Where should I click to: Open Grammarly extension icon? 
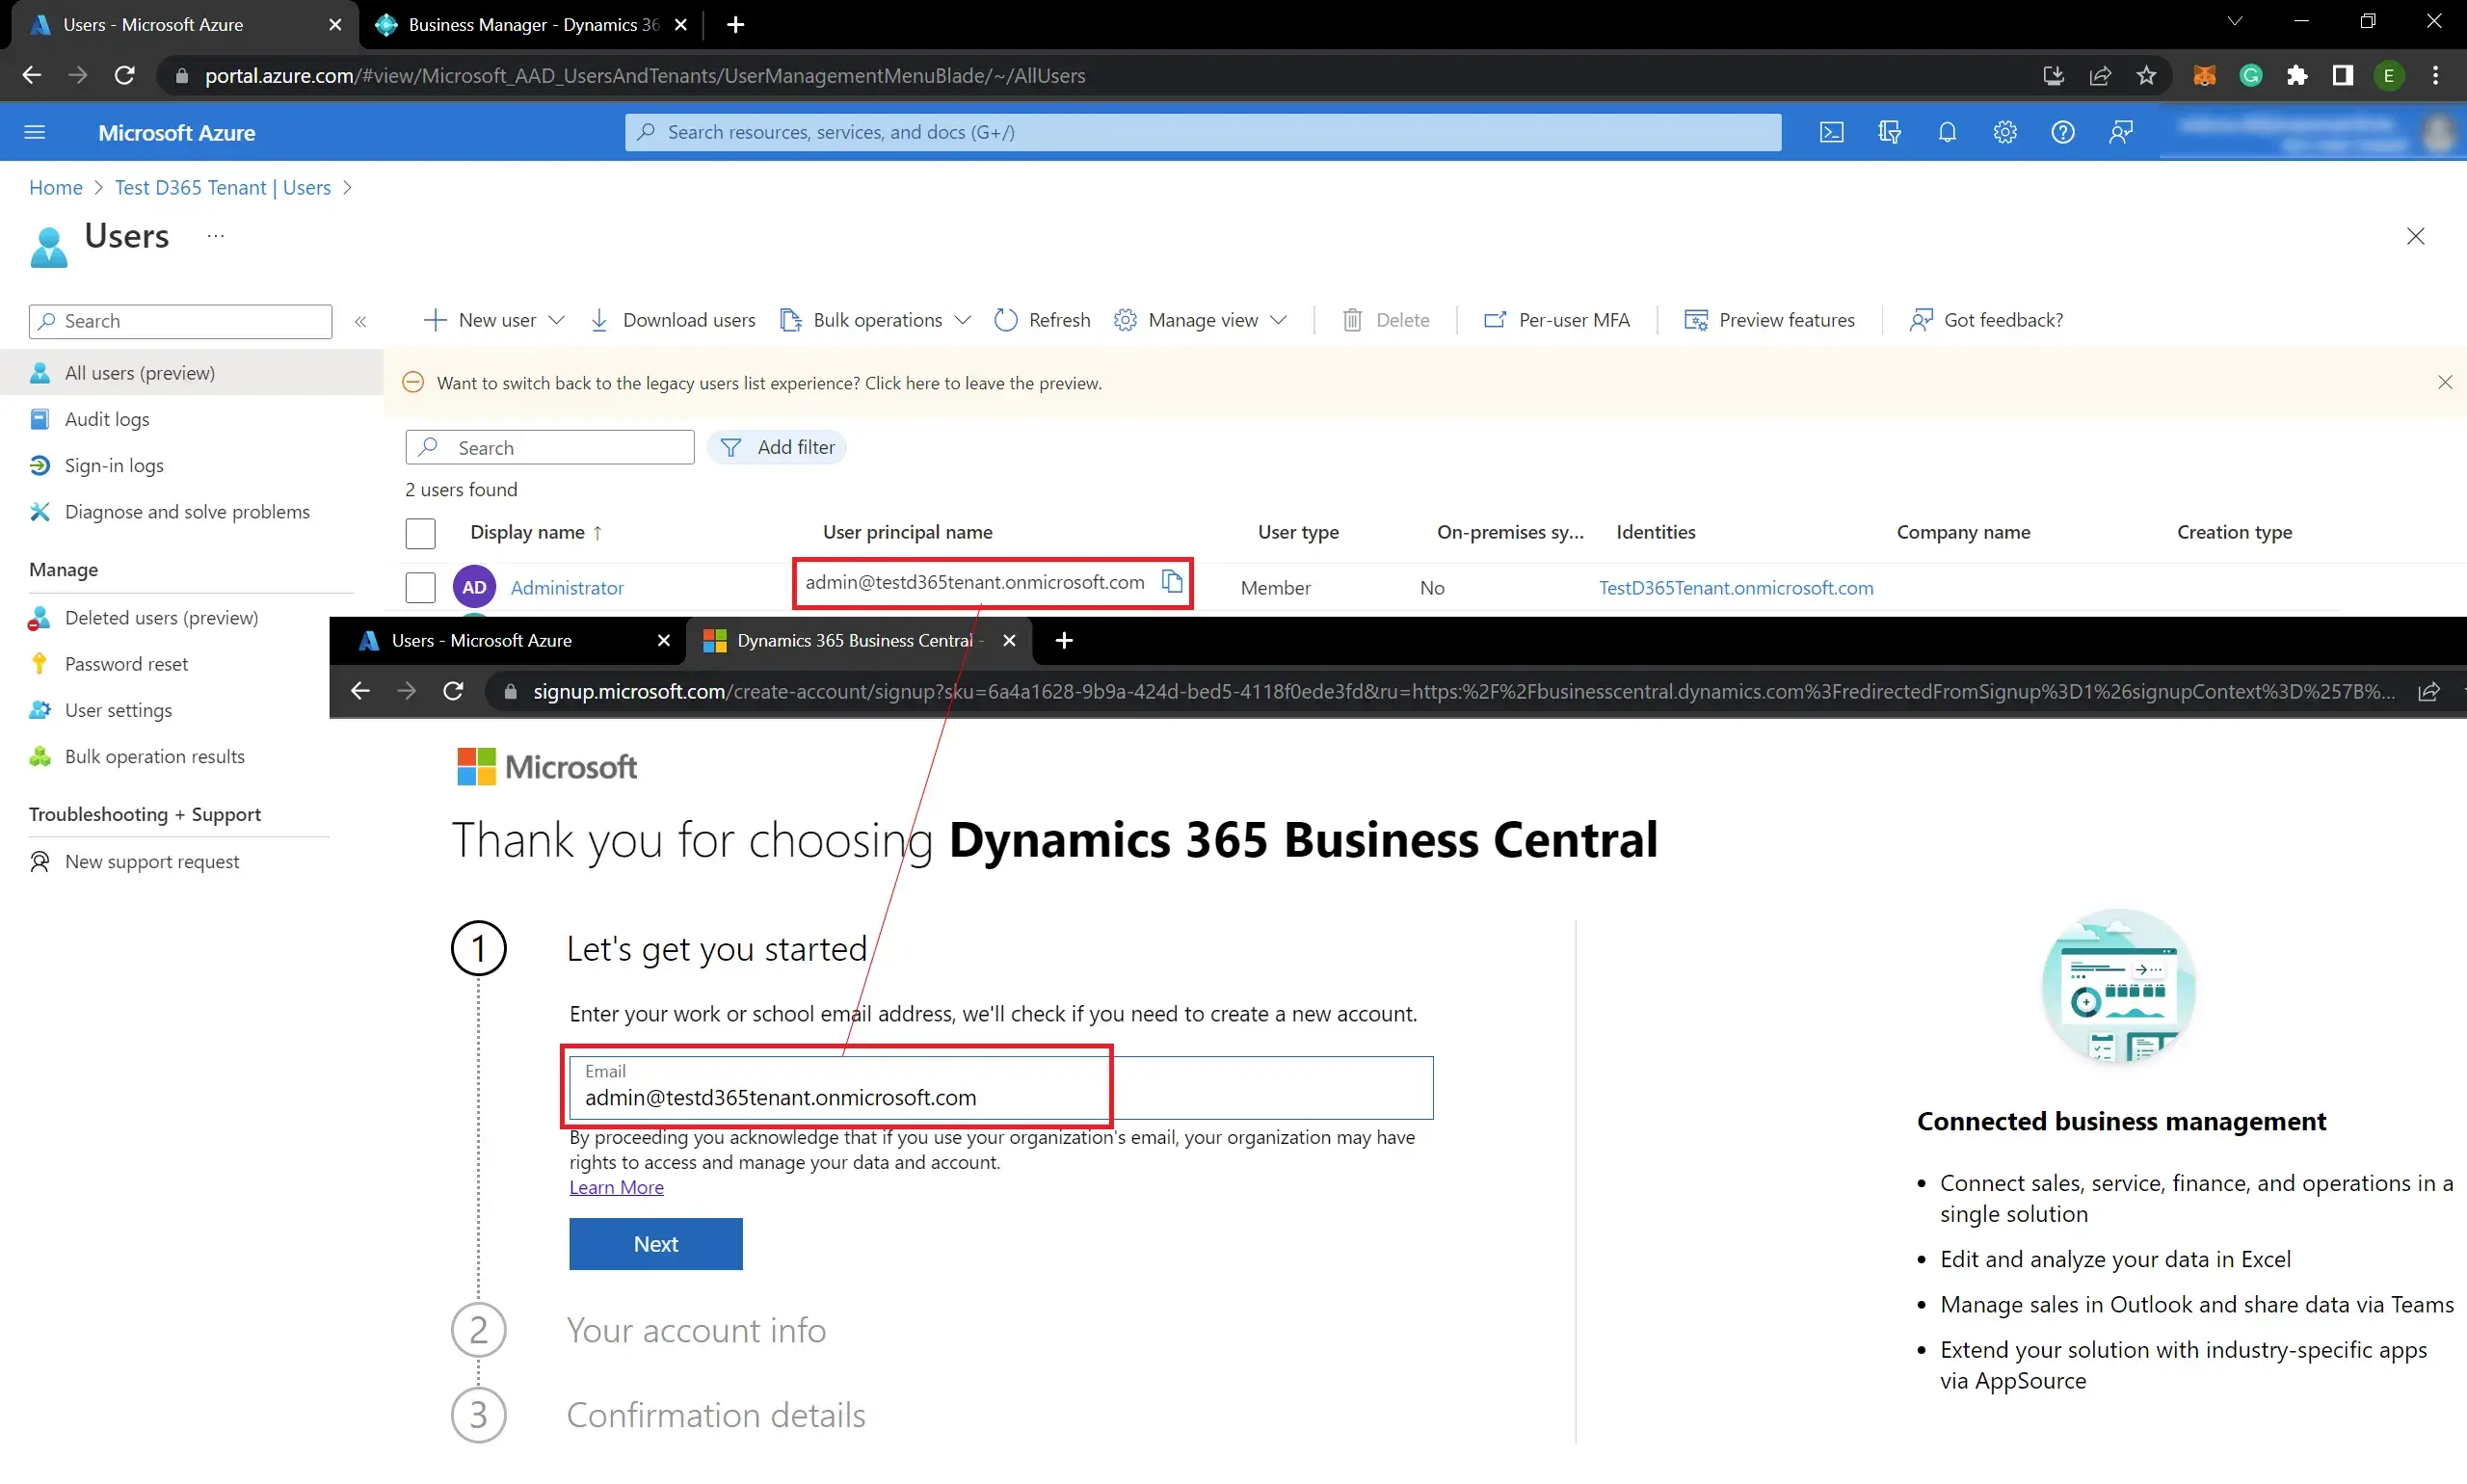click(2251, 75)
